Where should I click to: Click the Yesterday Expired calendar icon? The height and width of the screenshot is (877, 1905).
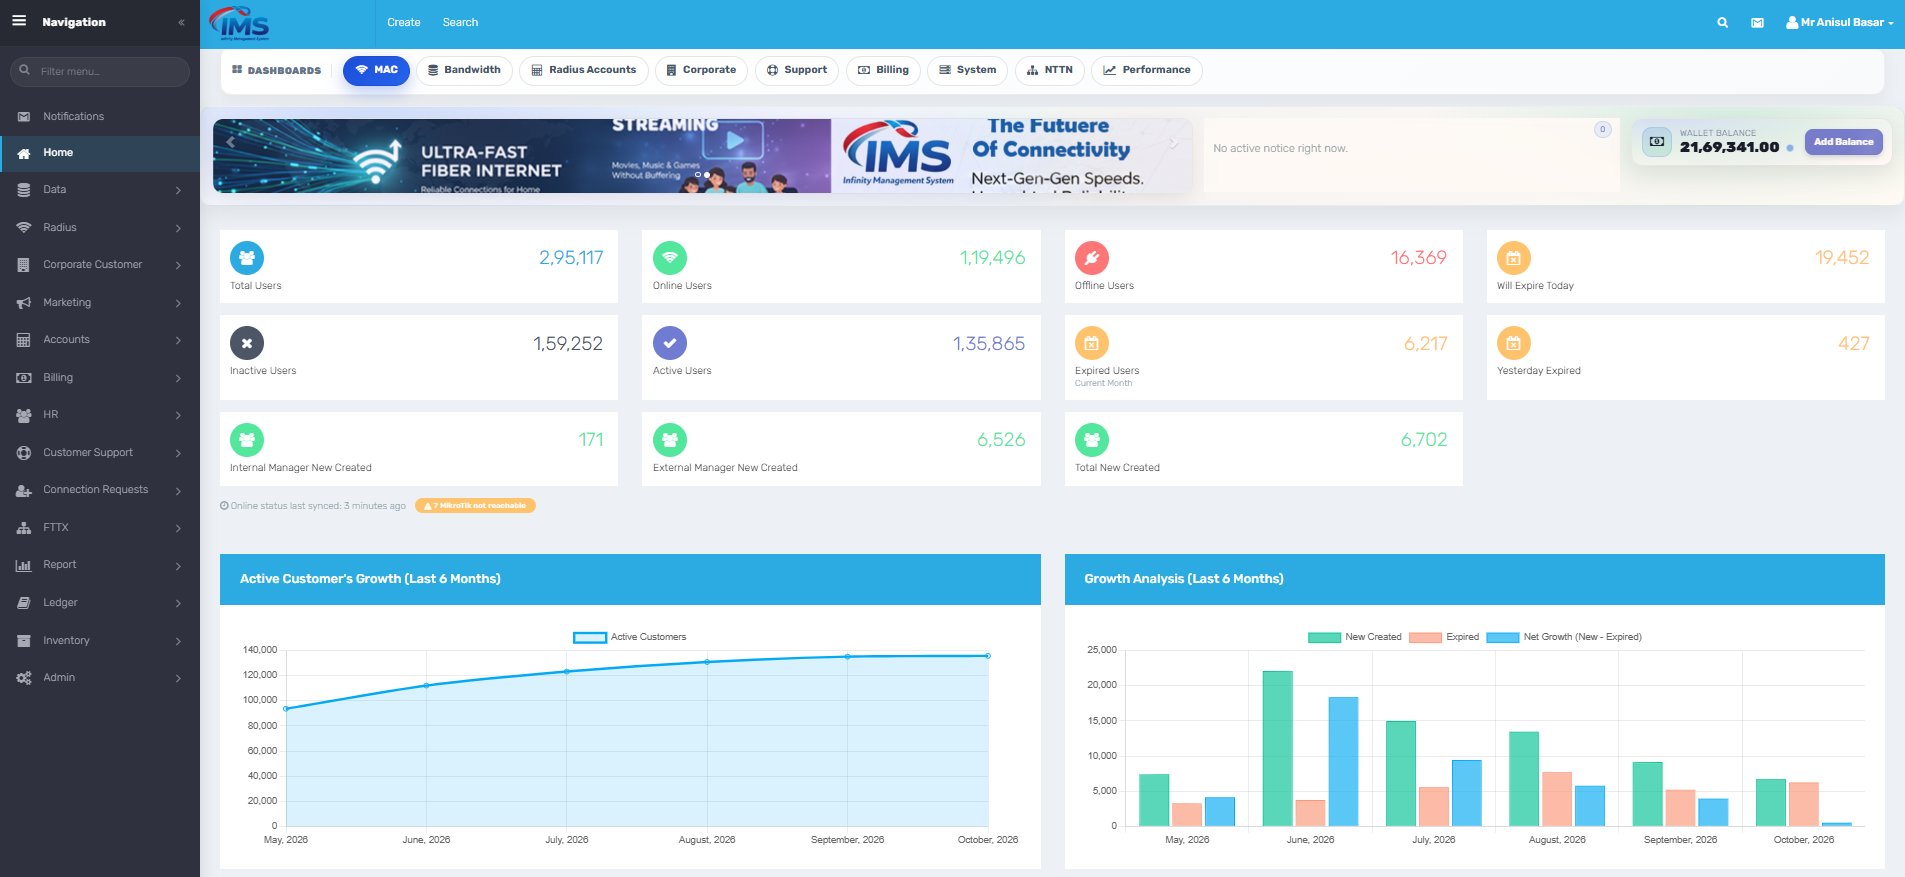[1514, 343]
